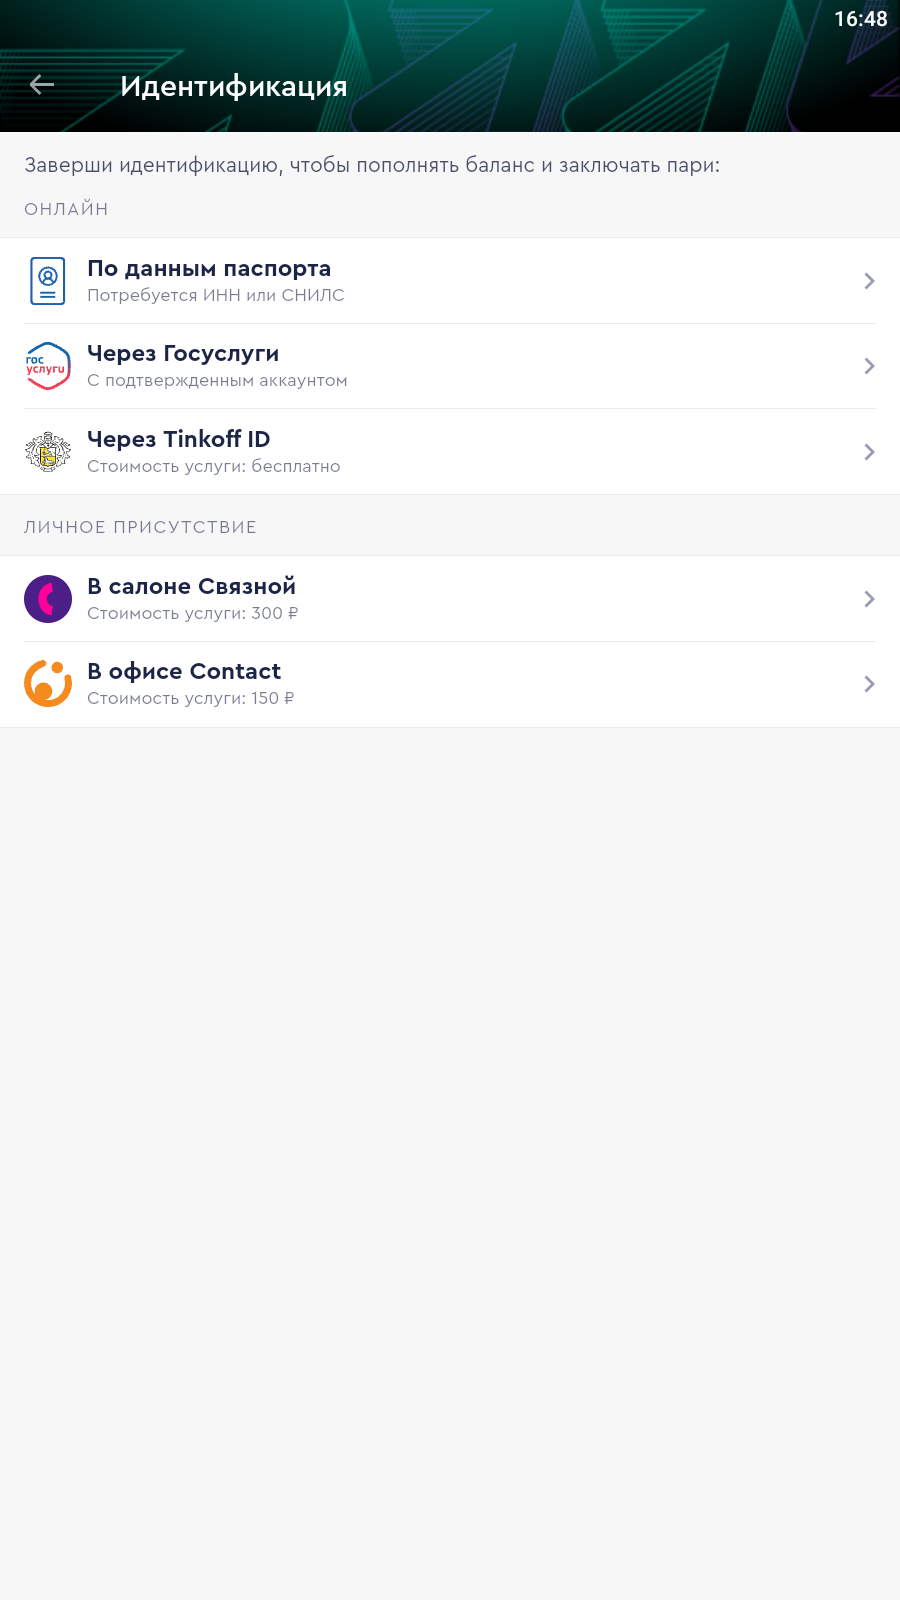Tap Стоимость услуги: 150 ₽ subtitle
This screenshot has width=900, height=1600.
191,699
